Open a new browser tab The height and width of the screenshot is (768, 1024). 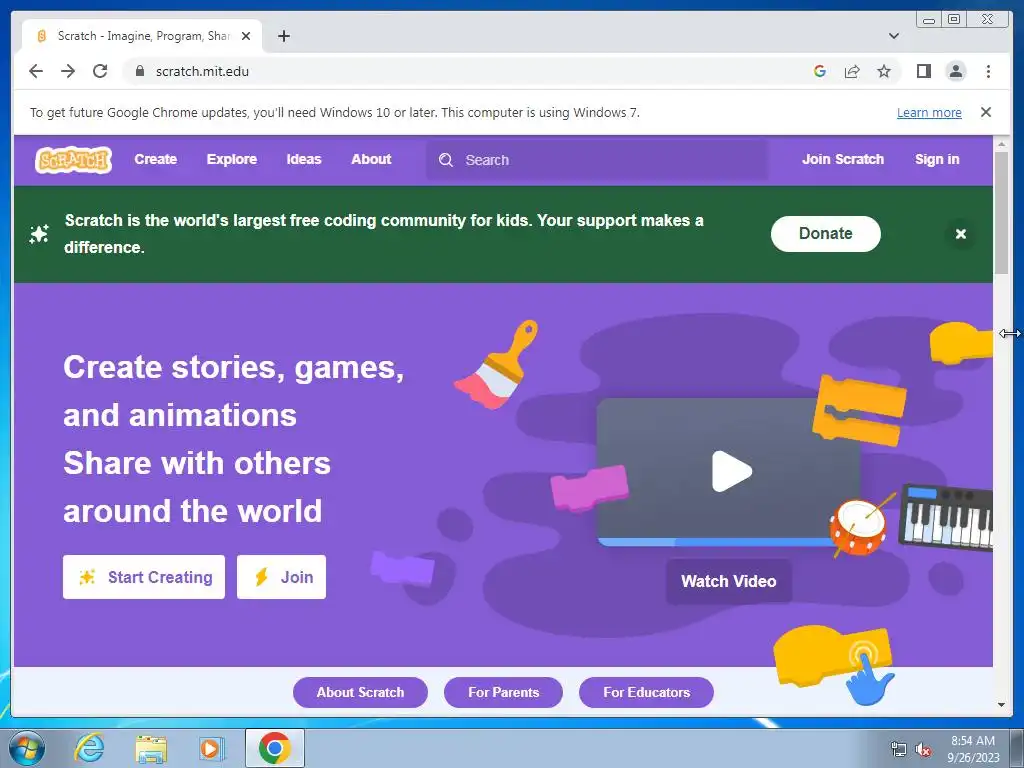click(x=283, y=36)
